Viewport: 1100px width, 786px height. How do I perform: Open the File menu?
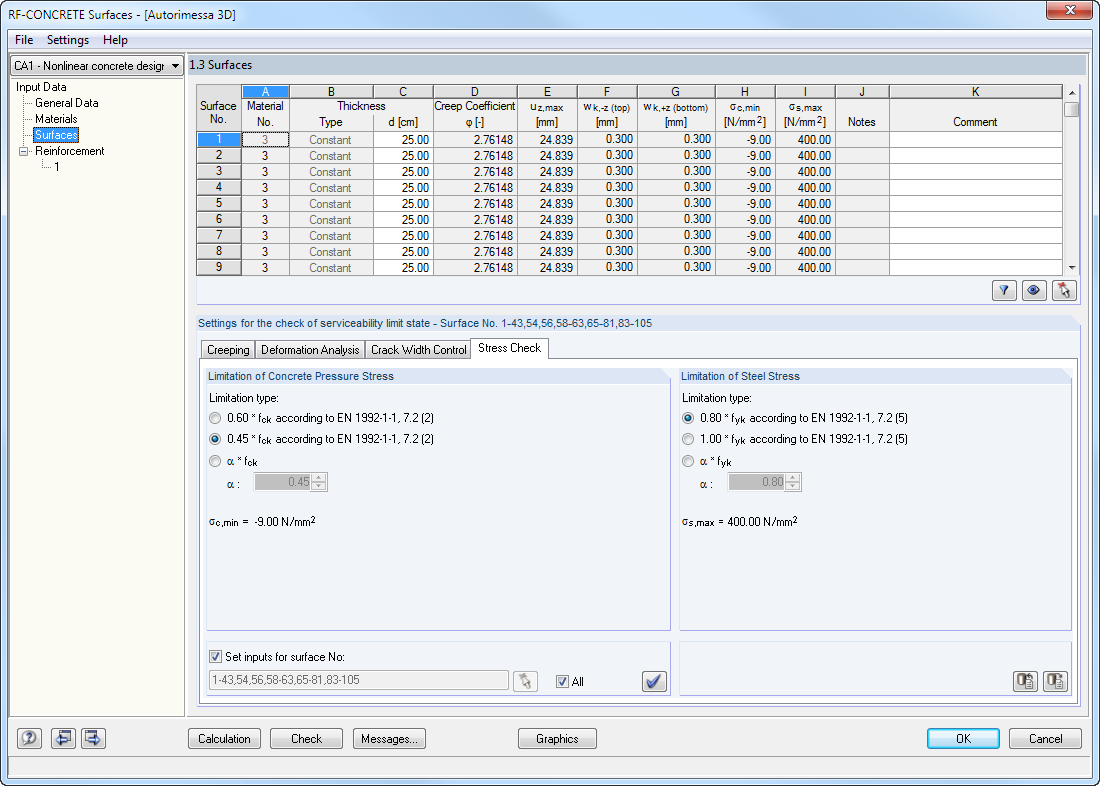(x=24, y=40)
